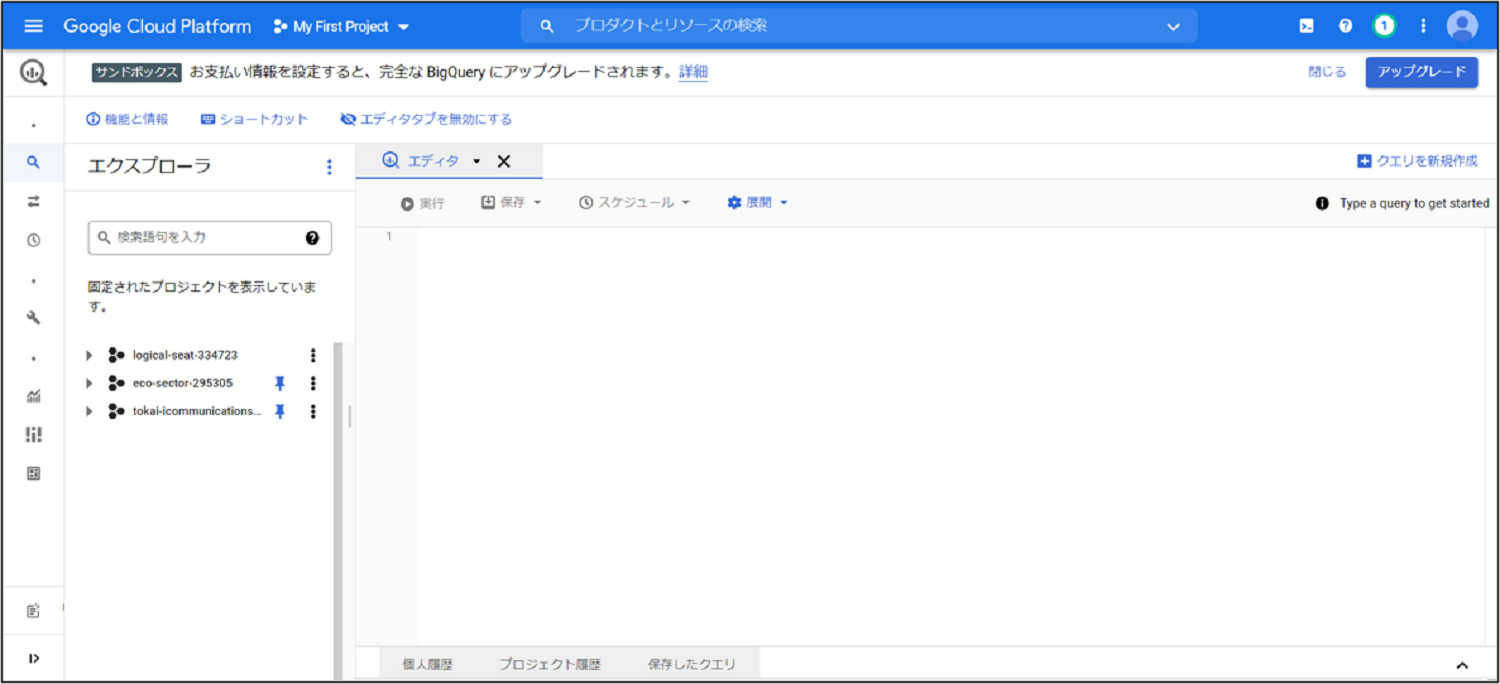Click the search help icon in Explorer
This screenshot has width=1500, height=684.
tap(312, 238)
